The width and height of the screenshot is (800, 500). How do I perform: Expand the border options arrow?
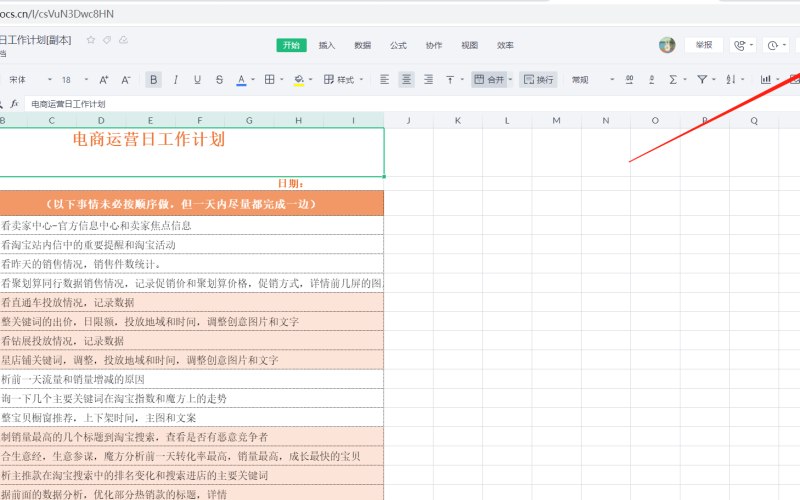(282, 80)
